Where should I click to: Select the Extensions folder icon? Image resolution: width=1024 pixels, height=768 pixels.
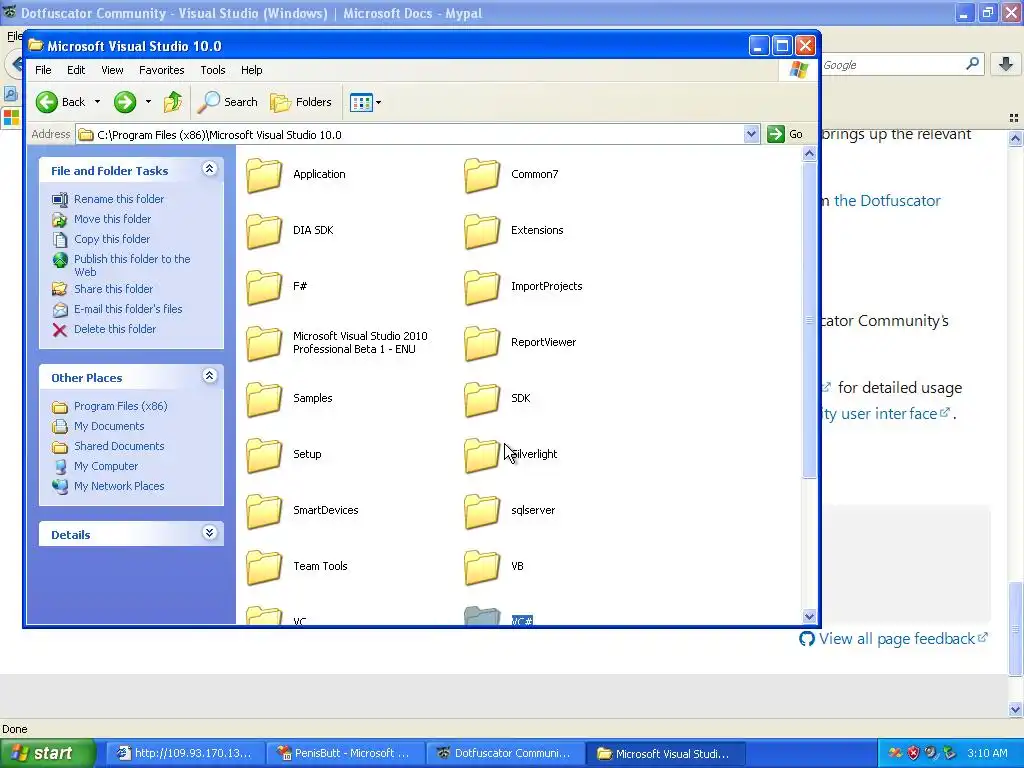coord(482,231)
